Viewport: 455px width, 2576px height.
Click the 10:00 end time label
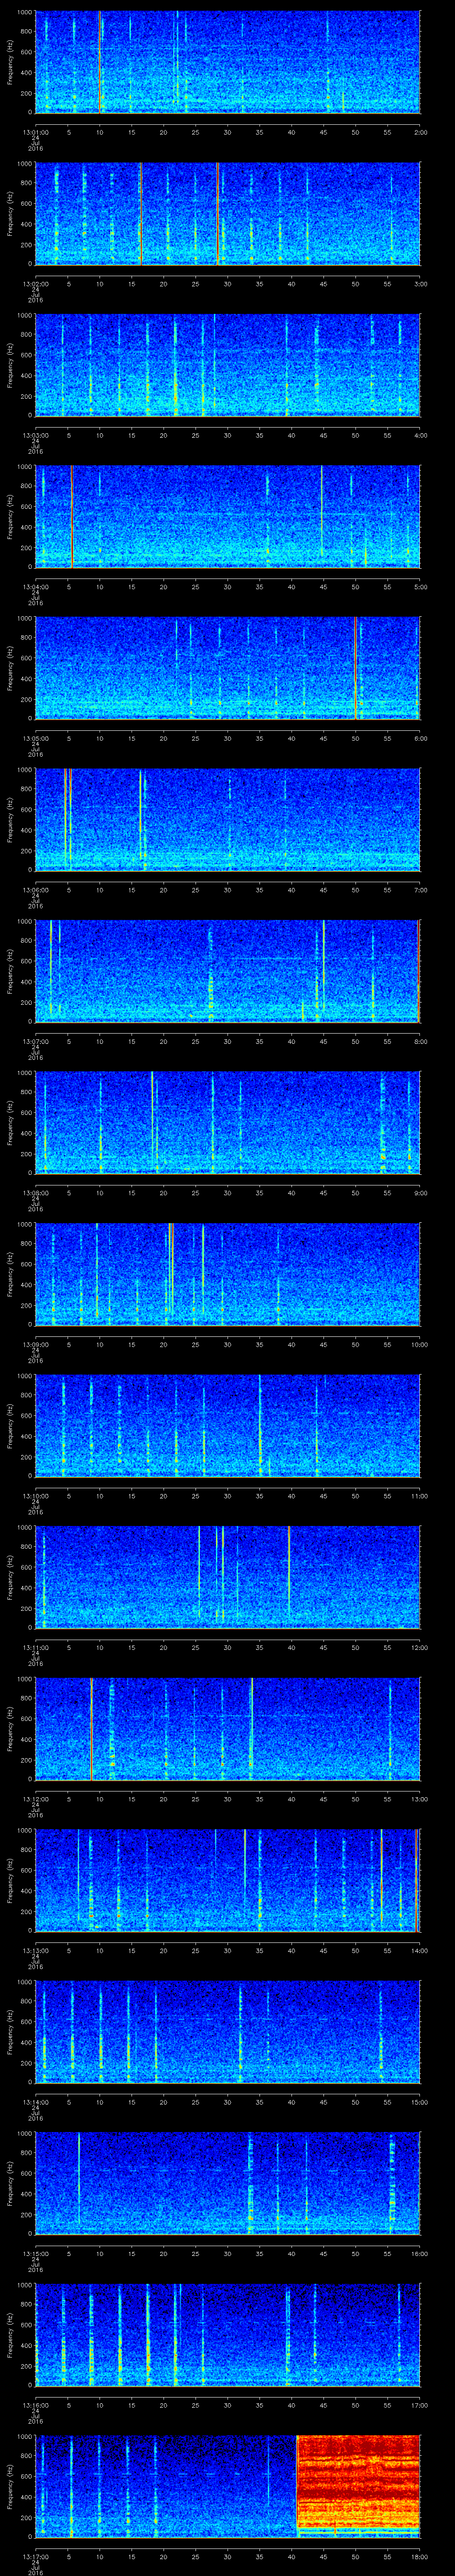tap(419, 1345)
